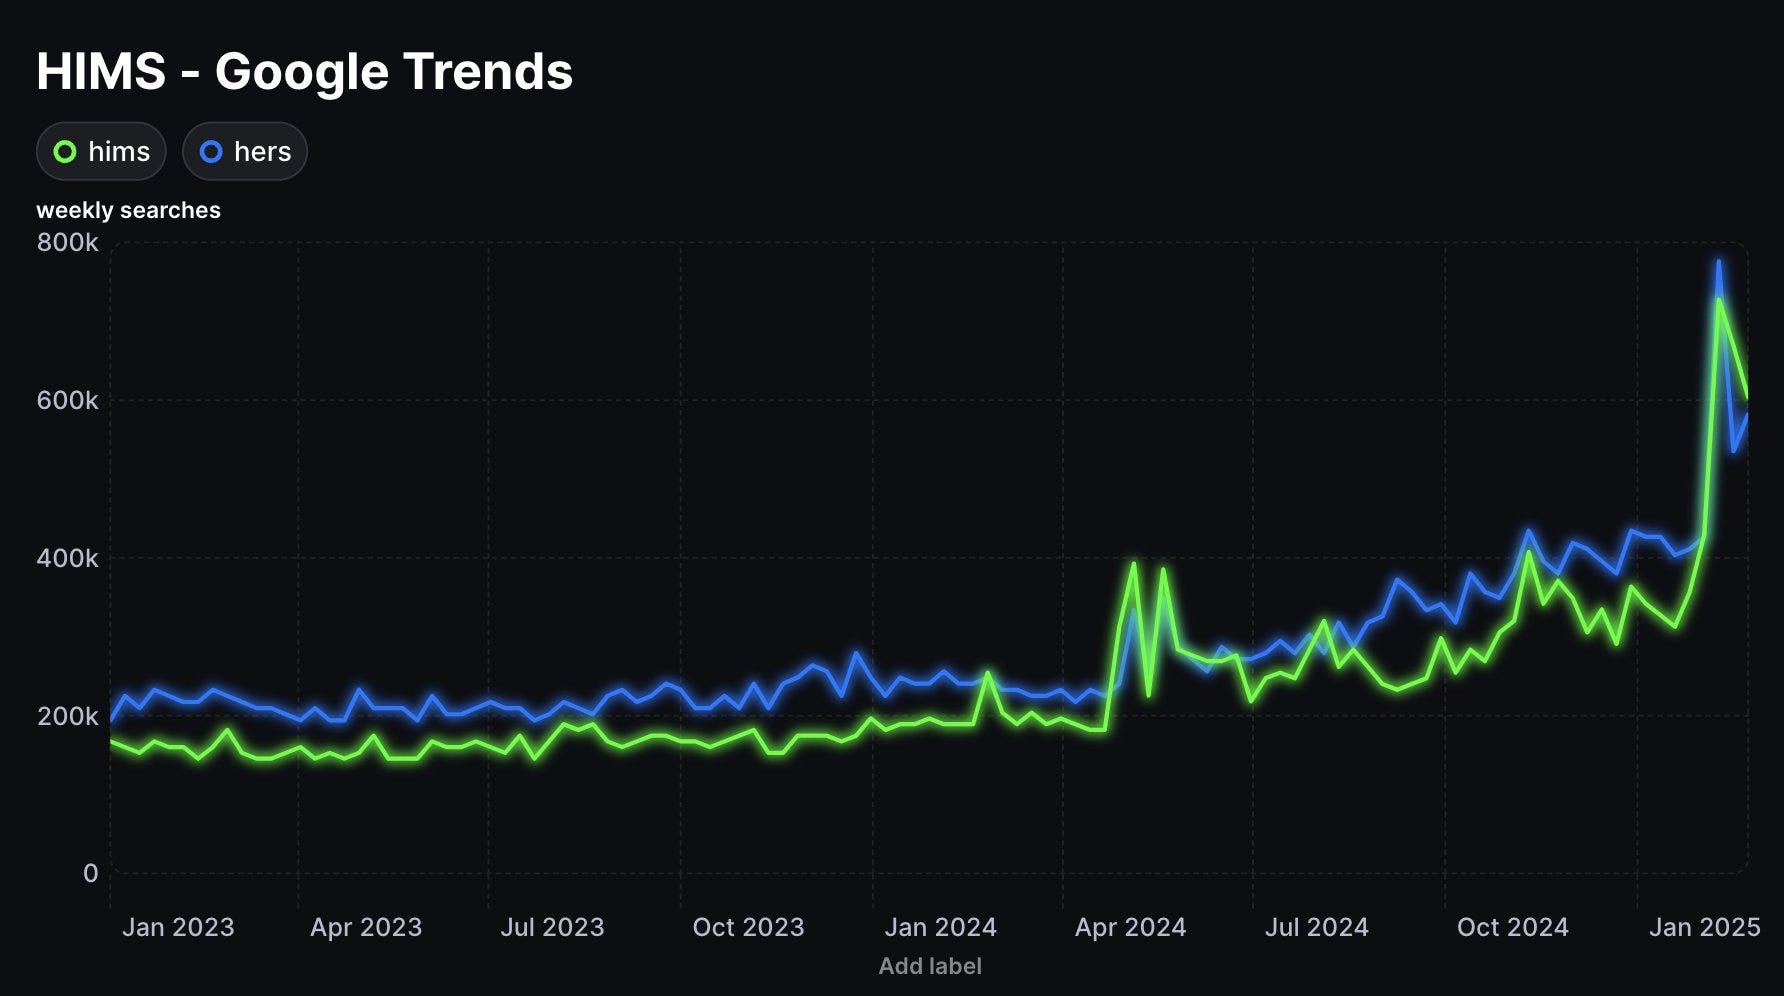Click the Apr 2023 x-axis label

point(366,927)
